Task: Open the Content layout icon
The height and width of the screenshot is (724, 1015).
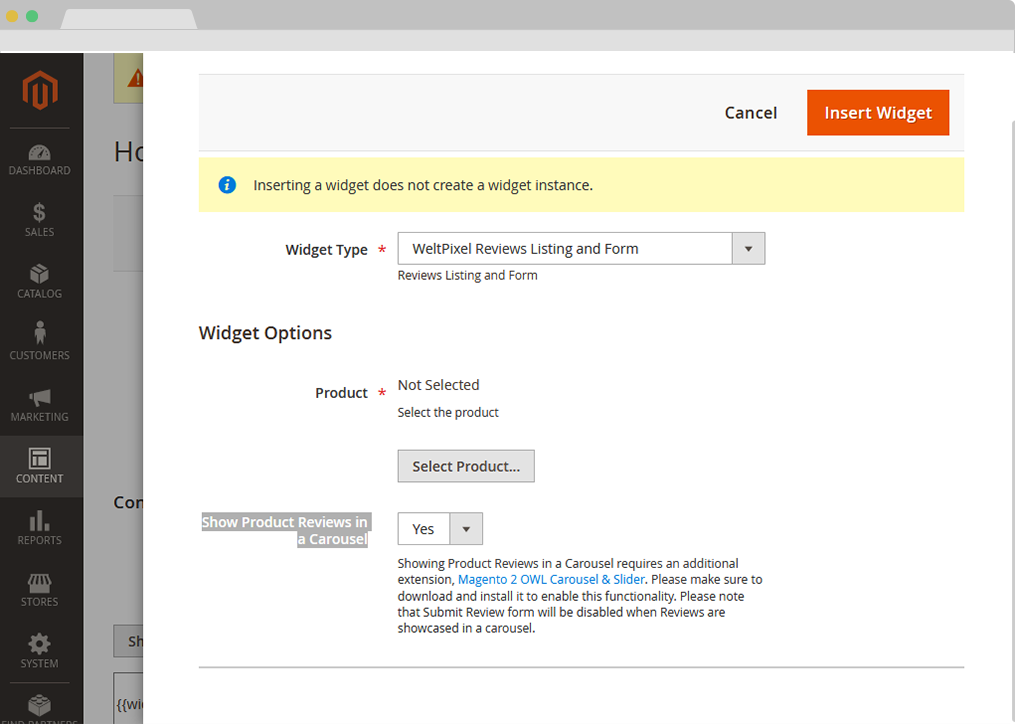Action: pos(40,459)
